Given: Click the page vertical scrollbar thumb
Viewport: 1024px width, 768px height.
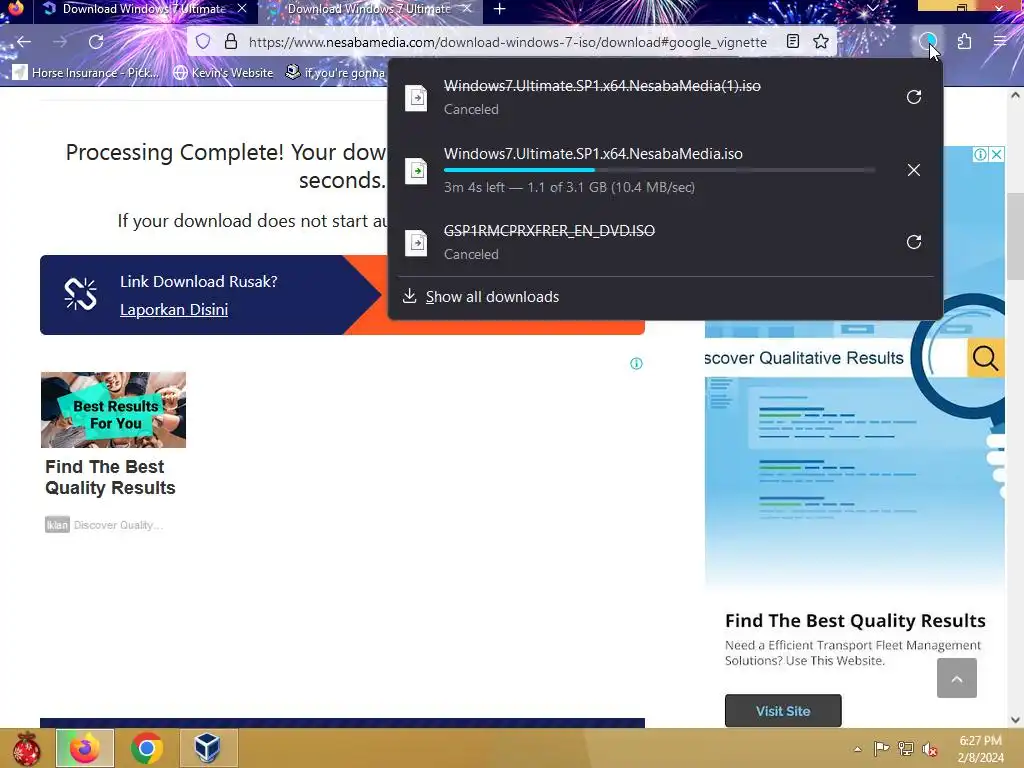Looking at the screenshot, I should coord(1015,236).
